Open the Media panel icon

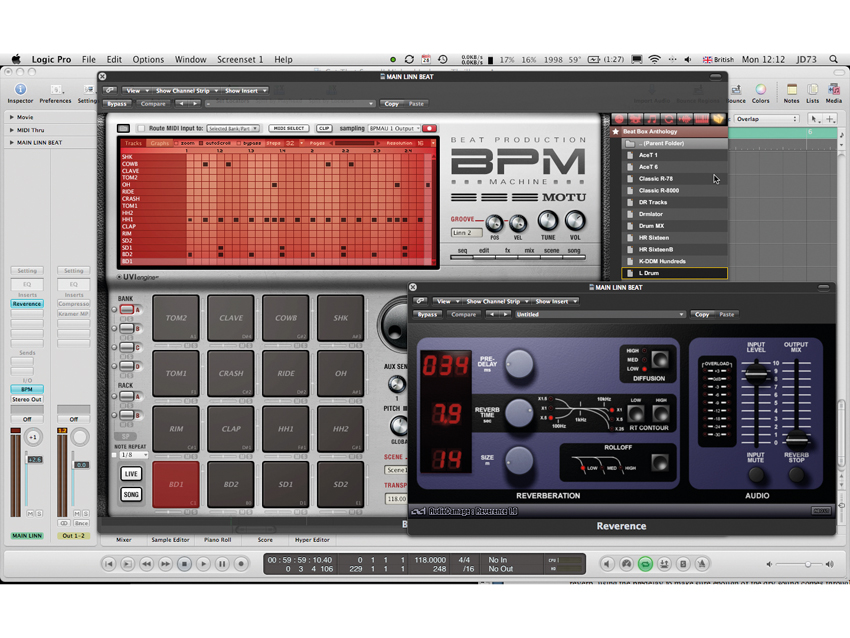[x=833, y=89]
